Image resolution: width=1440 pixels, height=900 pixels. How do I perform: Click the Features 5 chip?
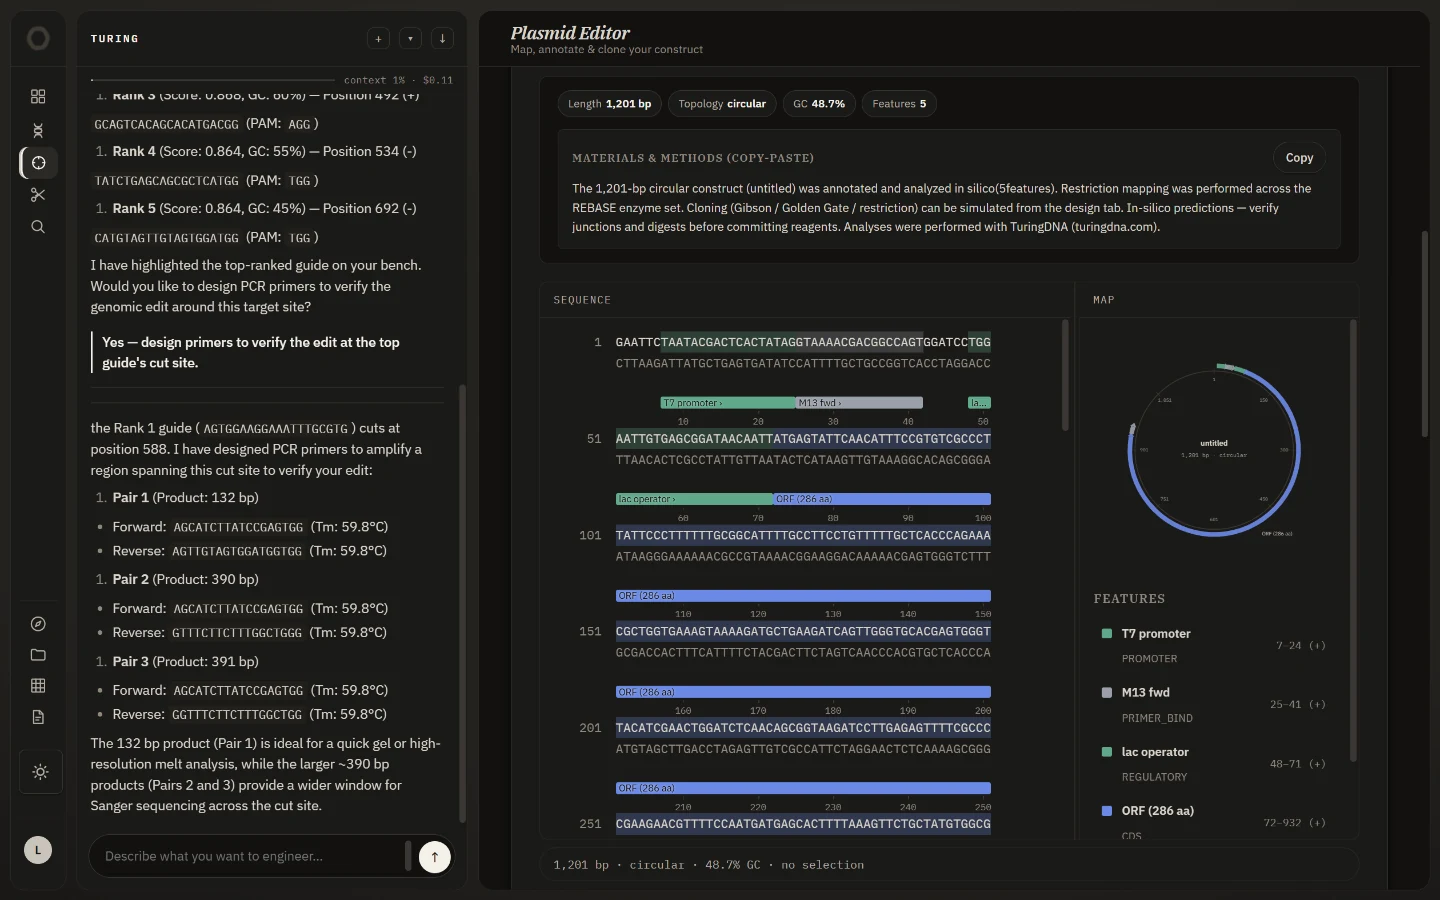point(899,104)
